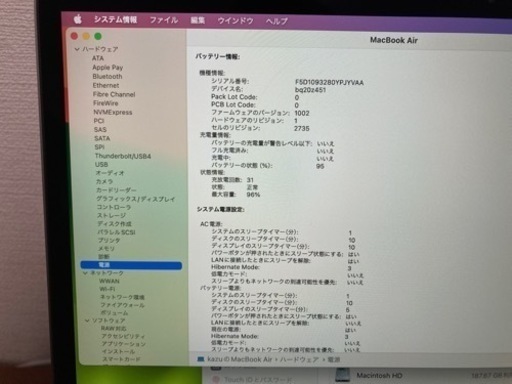Click the device name bq20z451
512x384 pixels.
click(x=310, y=90)
